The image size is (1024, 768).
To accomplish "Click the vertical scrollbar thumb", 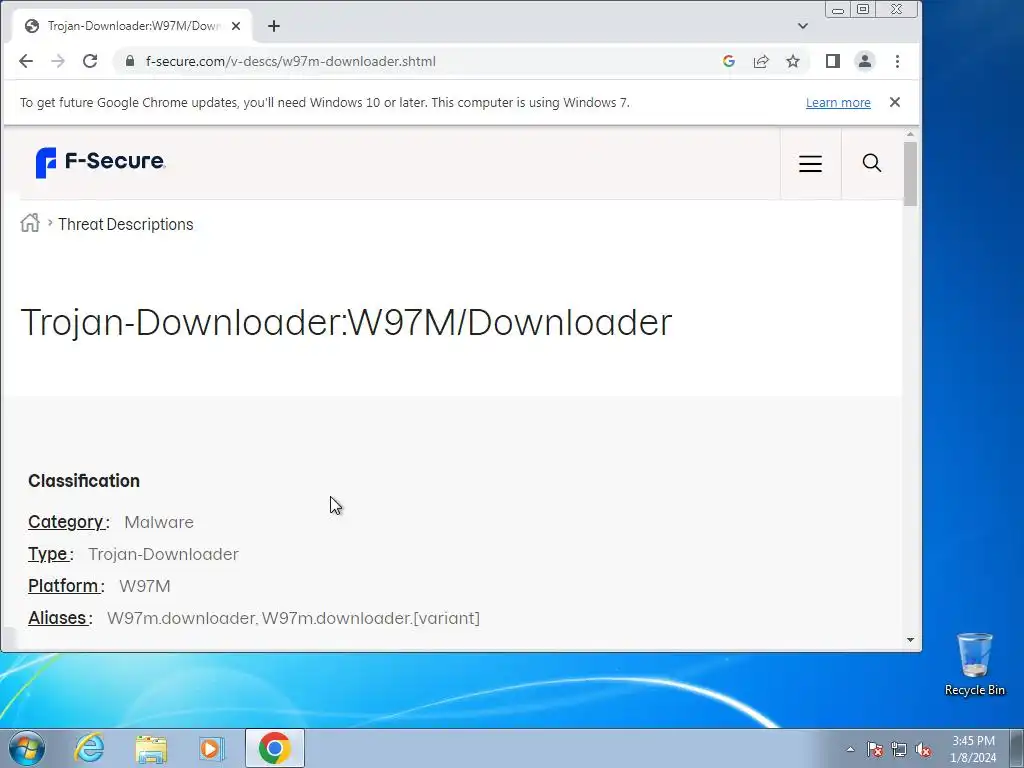I will pyautogui.click(x=910, y=173).
